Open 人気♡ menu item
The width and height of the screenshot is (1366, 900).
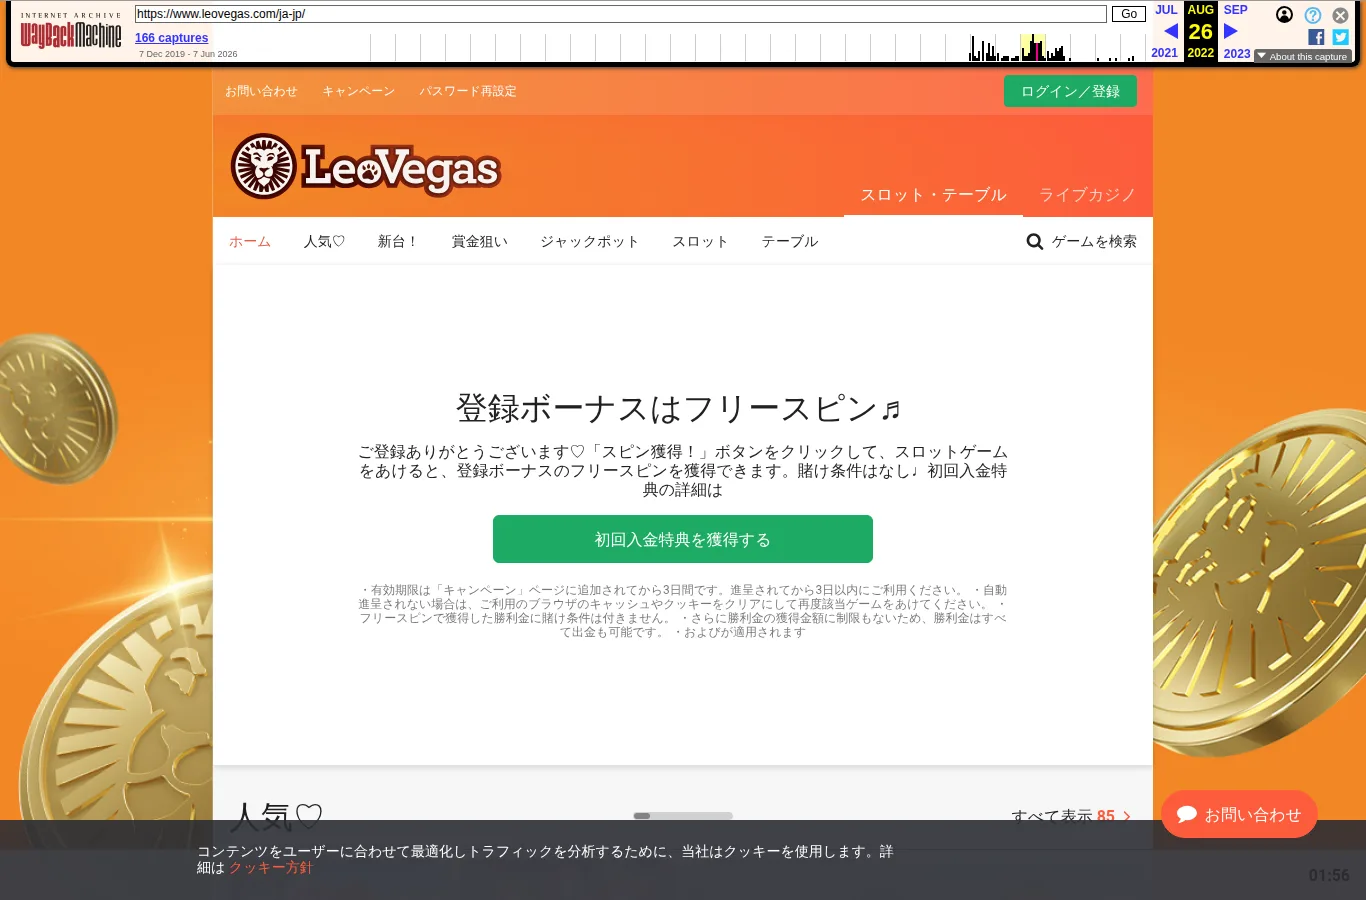point(324,241)
